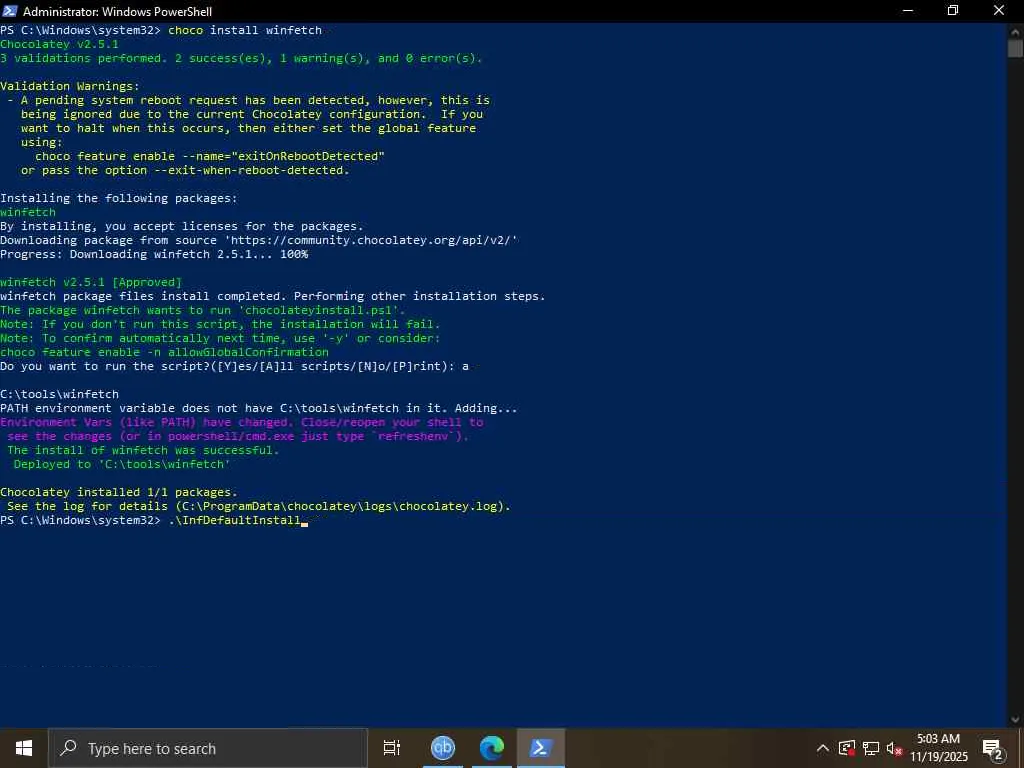
Task: Minimize the PowerShell window
Action: (x=908, y=11)
